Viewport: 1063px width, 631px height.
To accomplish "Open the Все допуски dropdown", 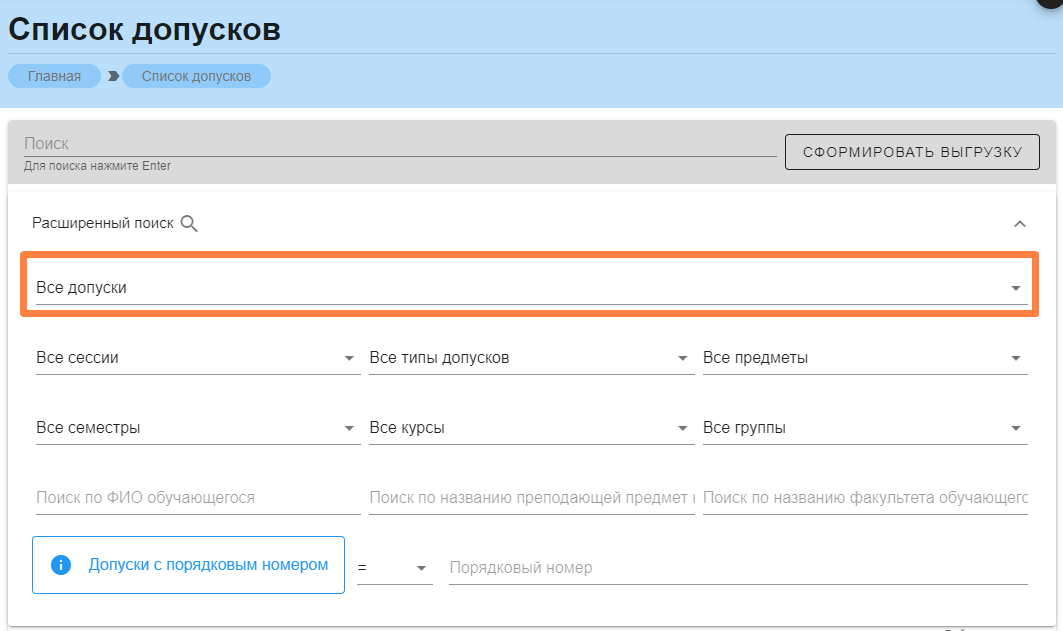I will pyautogui.click(x=530, y=288).
